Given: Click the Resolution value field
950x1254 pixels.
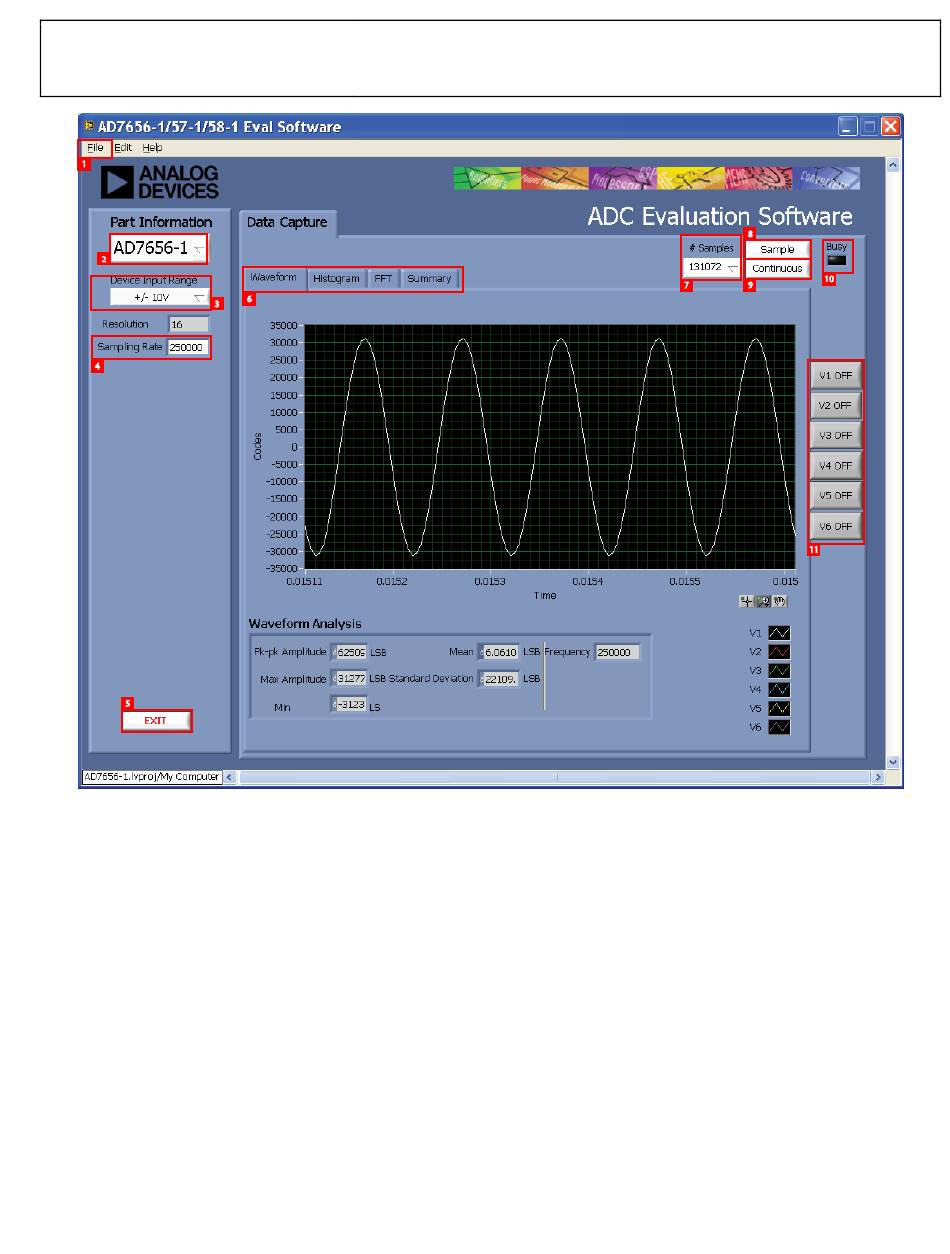Looking at the screenshot, I should (188, 324).
